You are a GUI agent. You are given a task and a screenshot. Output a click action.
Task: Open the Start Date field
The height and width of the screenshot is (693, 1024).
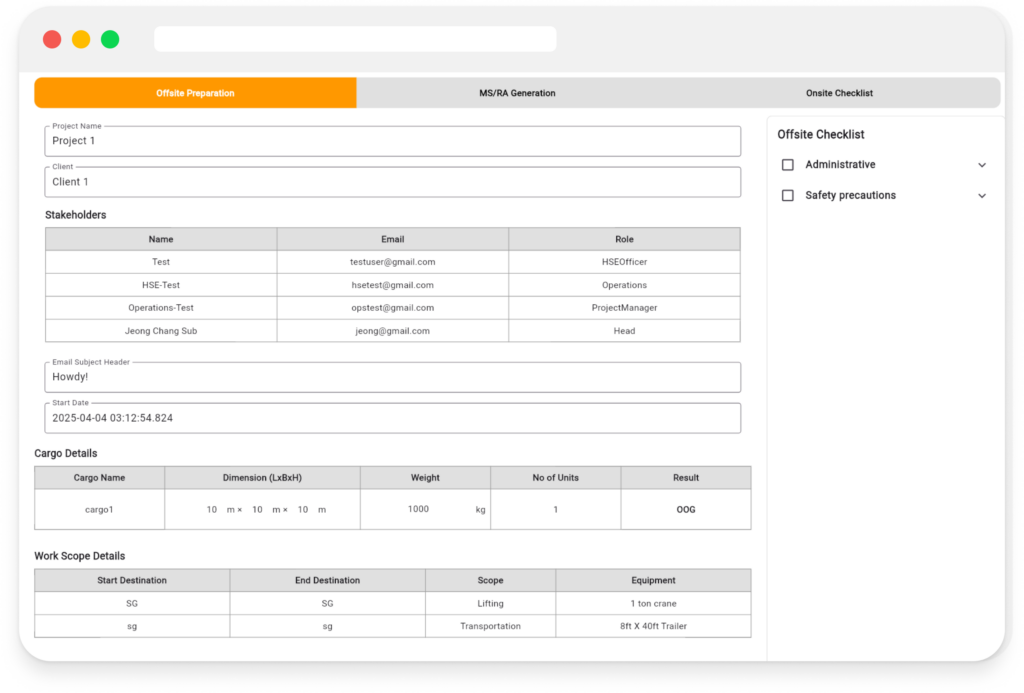tap(392, 417)
